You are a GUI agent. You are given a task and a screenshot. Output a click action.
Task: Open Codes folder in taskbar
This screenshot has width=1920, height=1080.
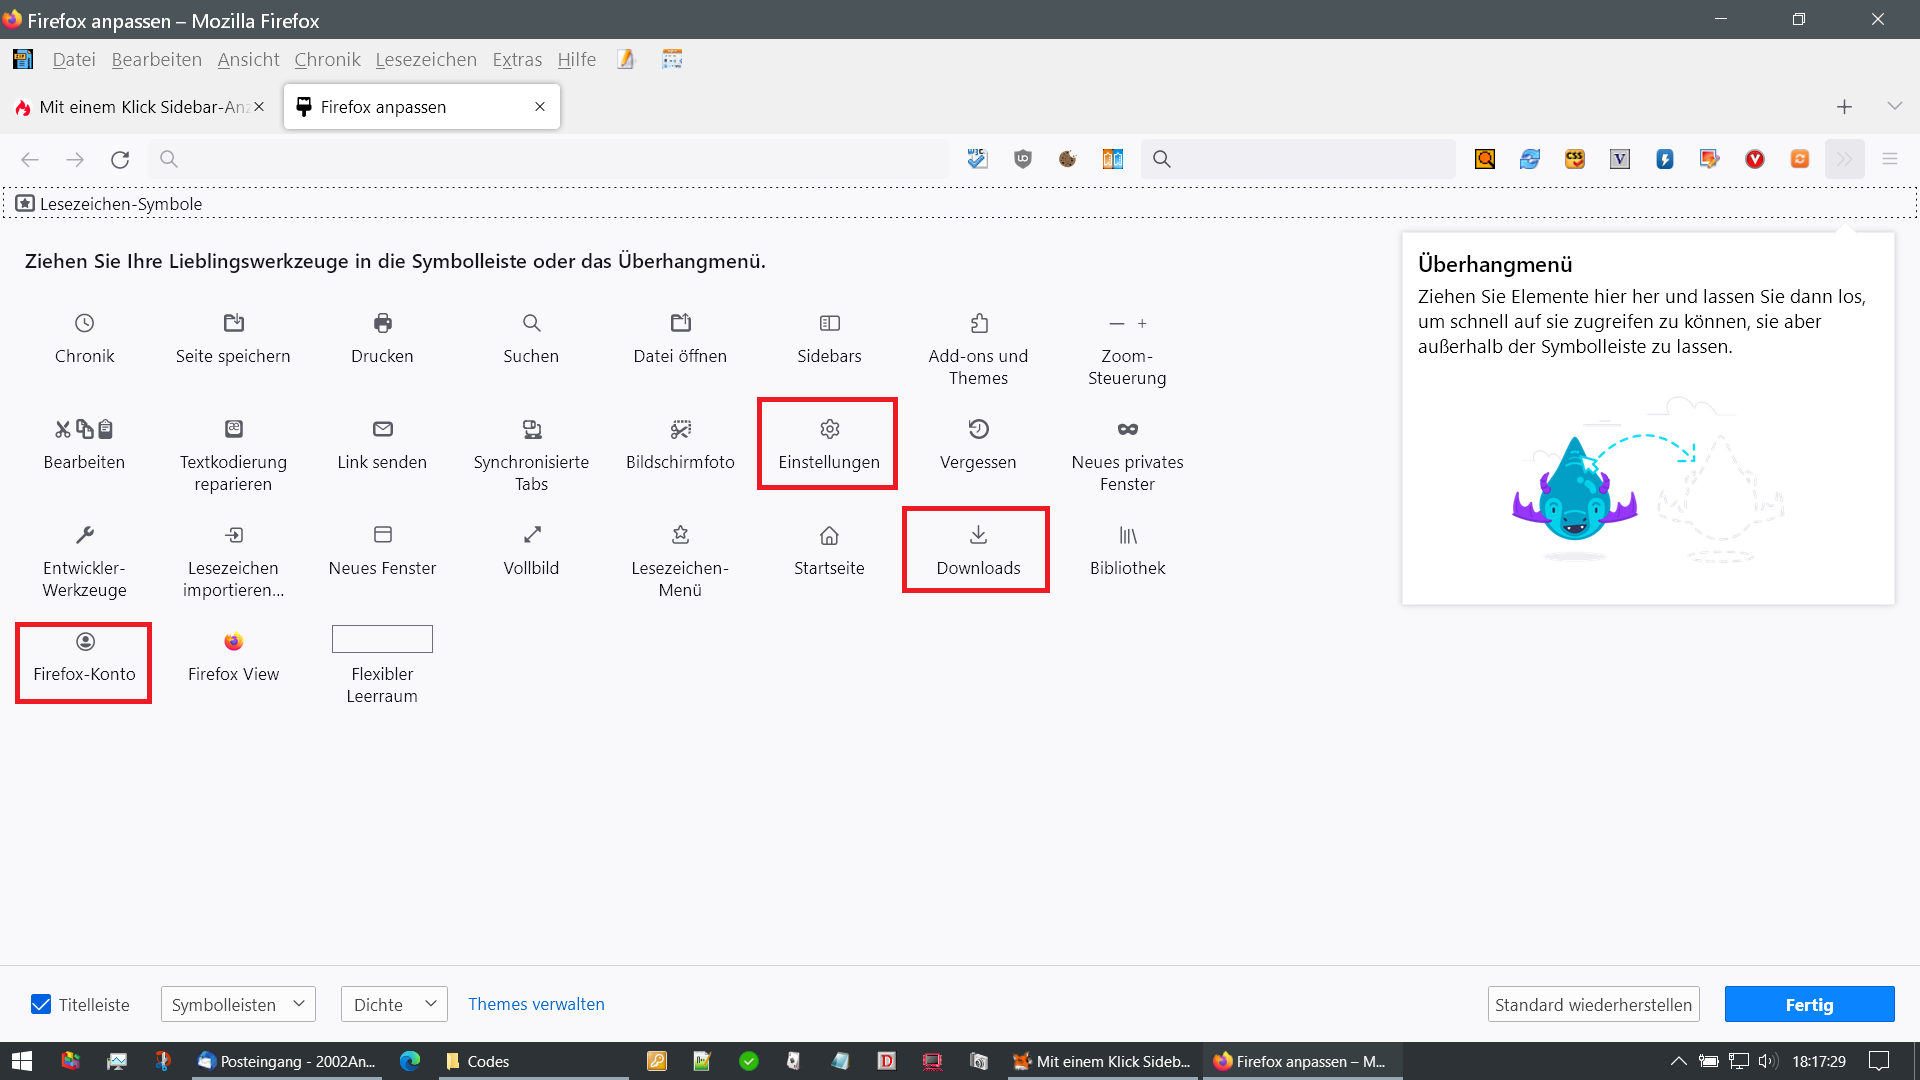(x=478, y=1061)
